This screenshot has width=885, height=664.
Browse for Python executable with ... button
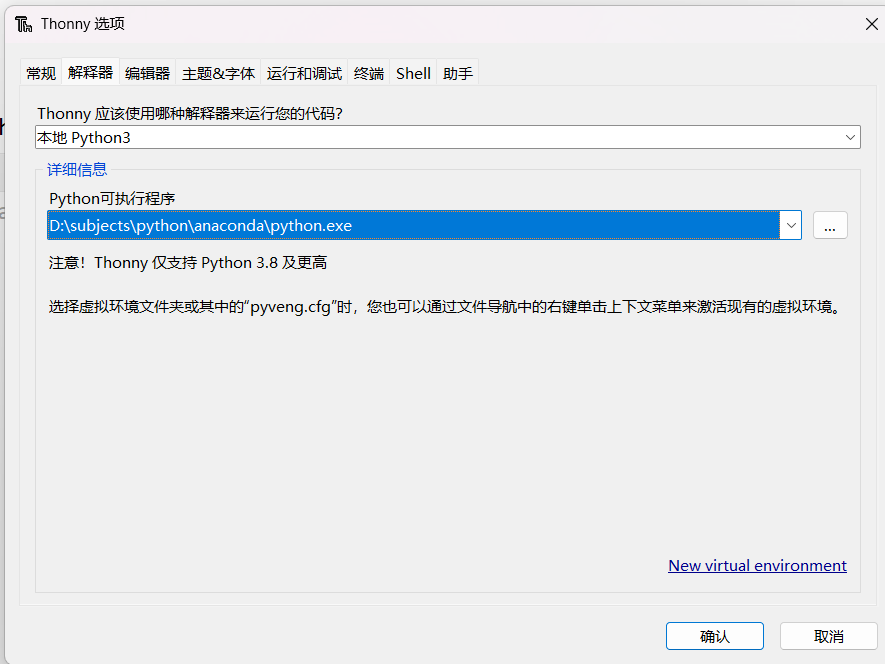[x=830, y=225]
